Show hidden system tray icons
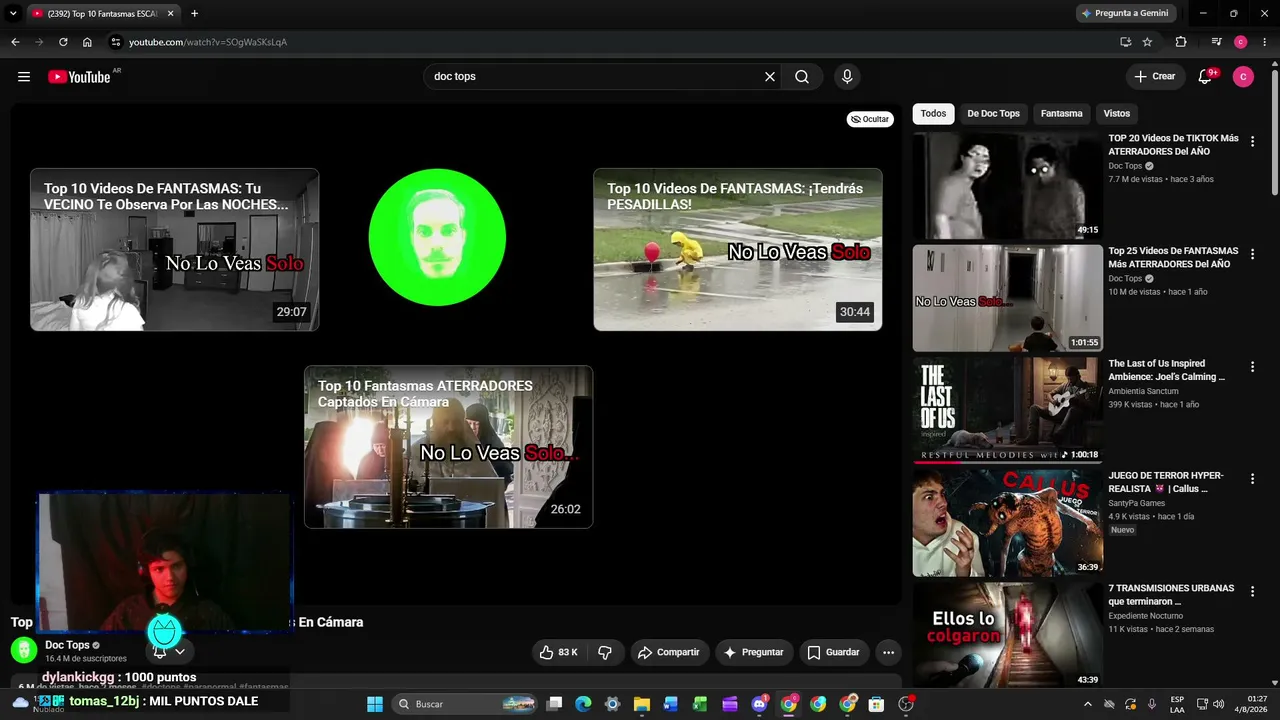This screenshot has width=1280, height=720. coord(1088,704)
